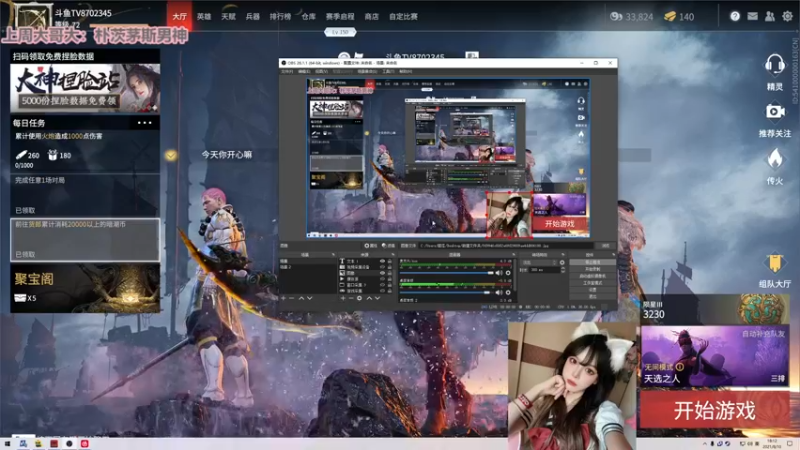Click the 浏览 browse button in OBS

[x=605, y=245]
